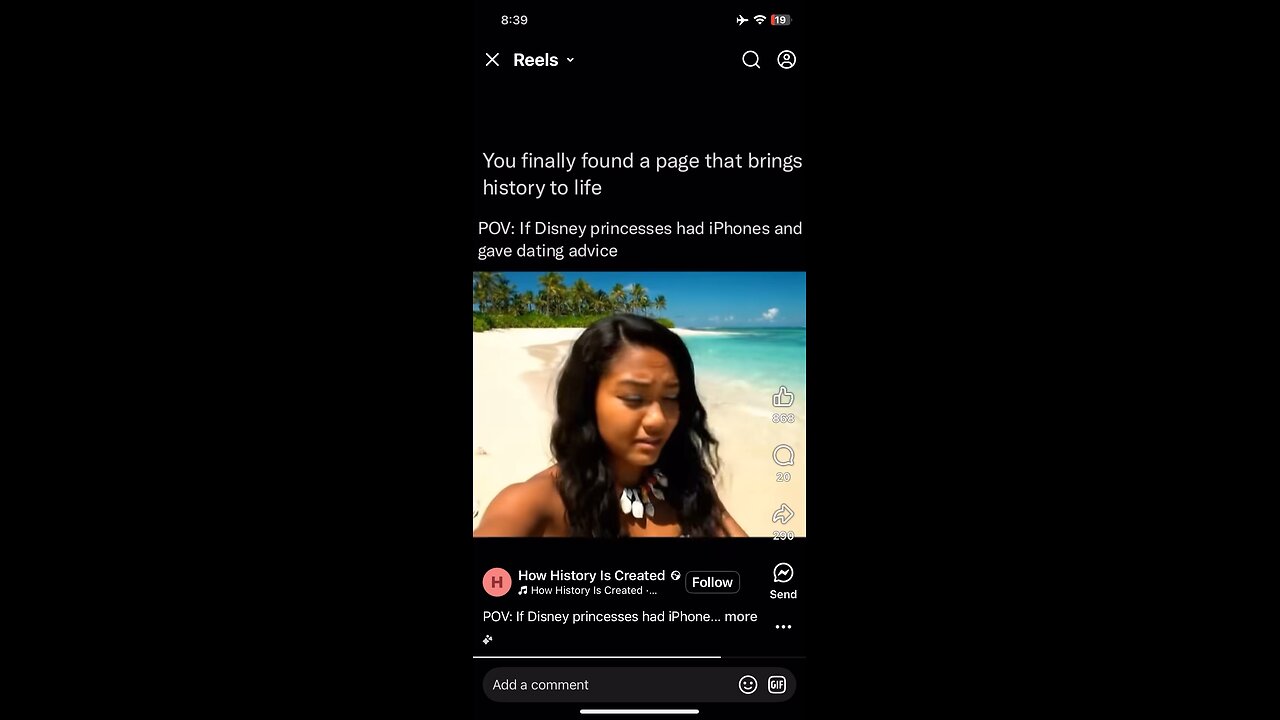The image size is (1280, 720).
Task: Like the reel with thumbs up icon
Action: (x=783, y=397)
